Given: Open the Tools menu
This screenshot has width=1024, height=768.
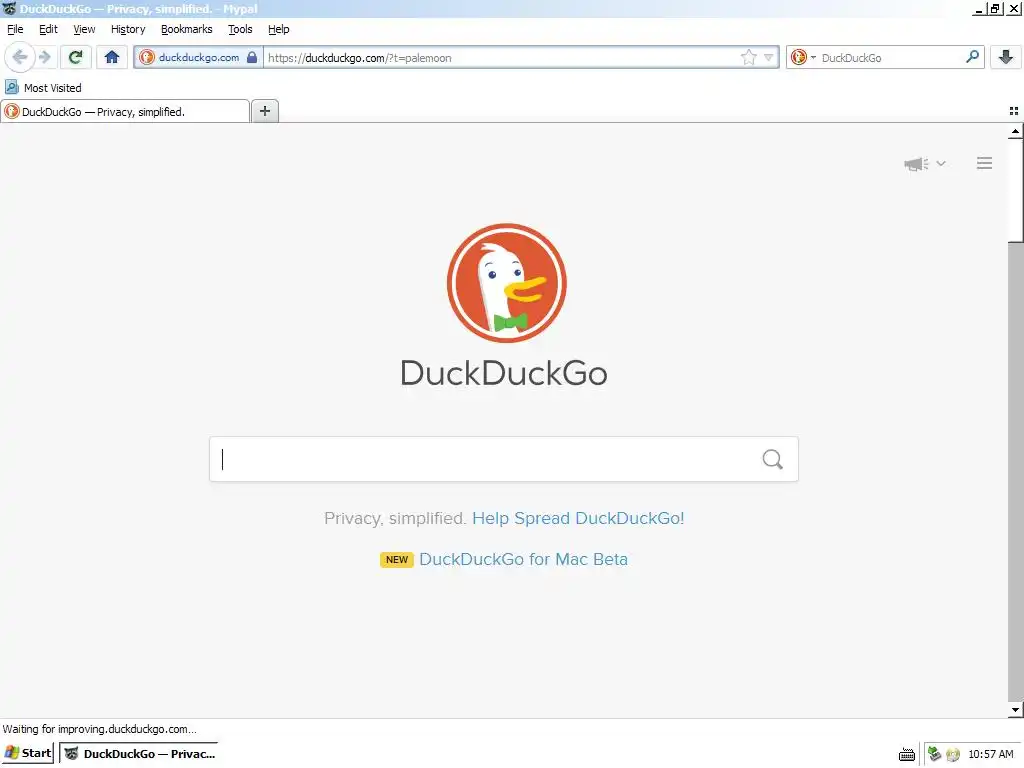Looking at the screenshot, I should click(x=240, y=29).
